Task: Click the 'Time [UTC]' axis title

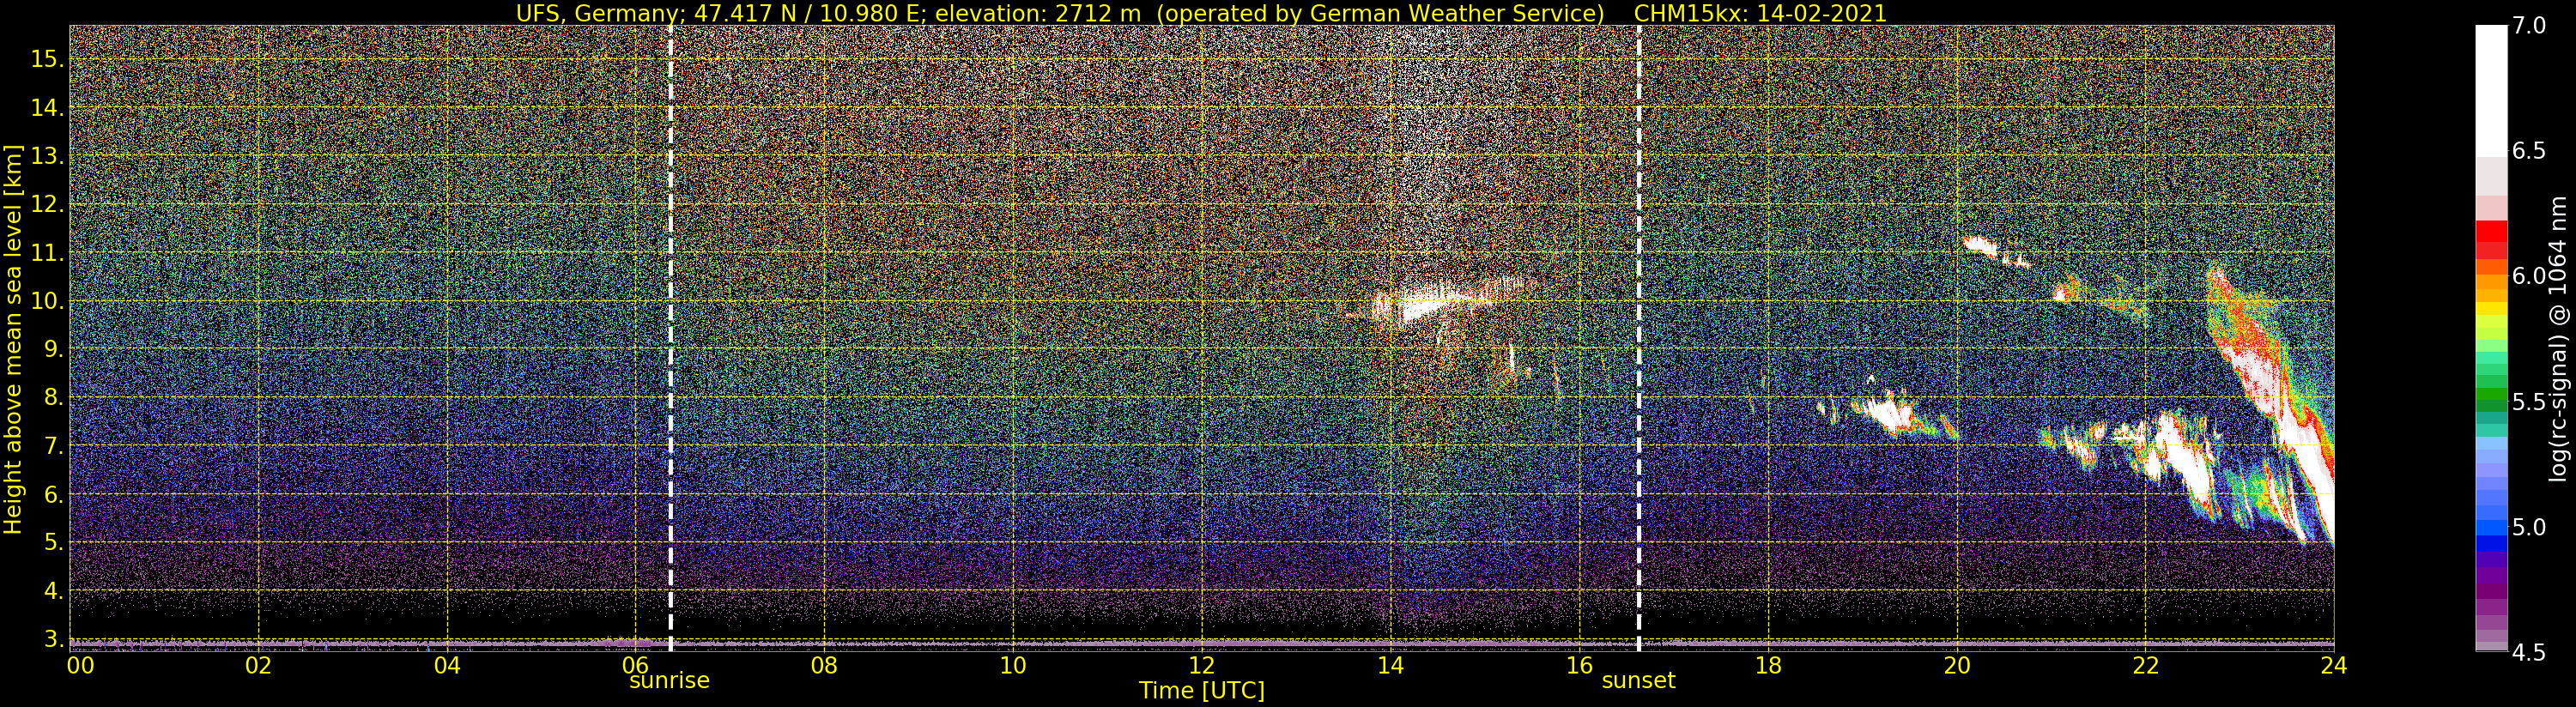Action: (1202, 691)
